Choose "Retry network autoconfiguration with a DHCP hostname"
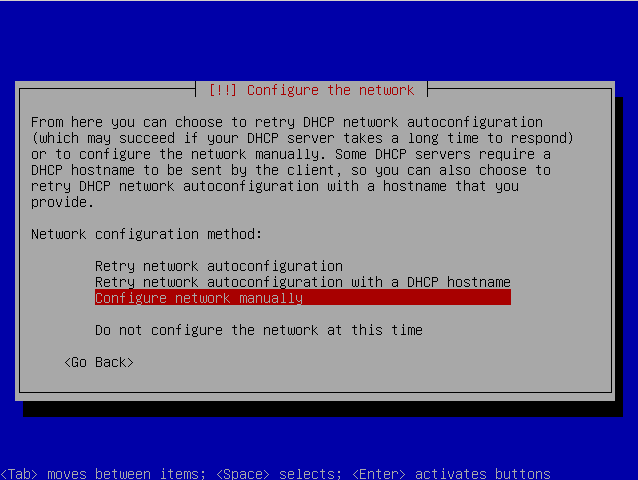Screen dimensions: 638x480 [x=303, y=282]
